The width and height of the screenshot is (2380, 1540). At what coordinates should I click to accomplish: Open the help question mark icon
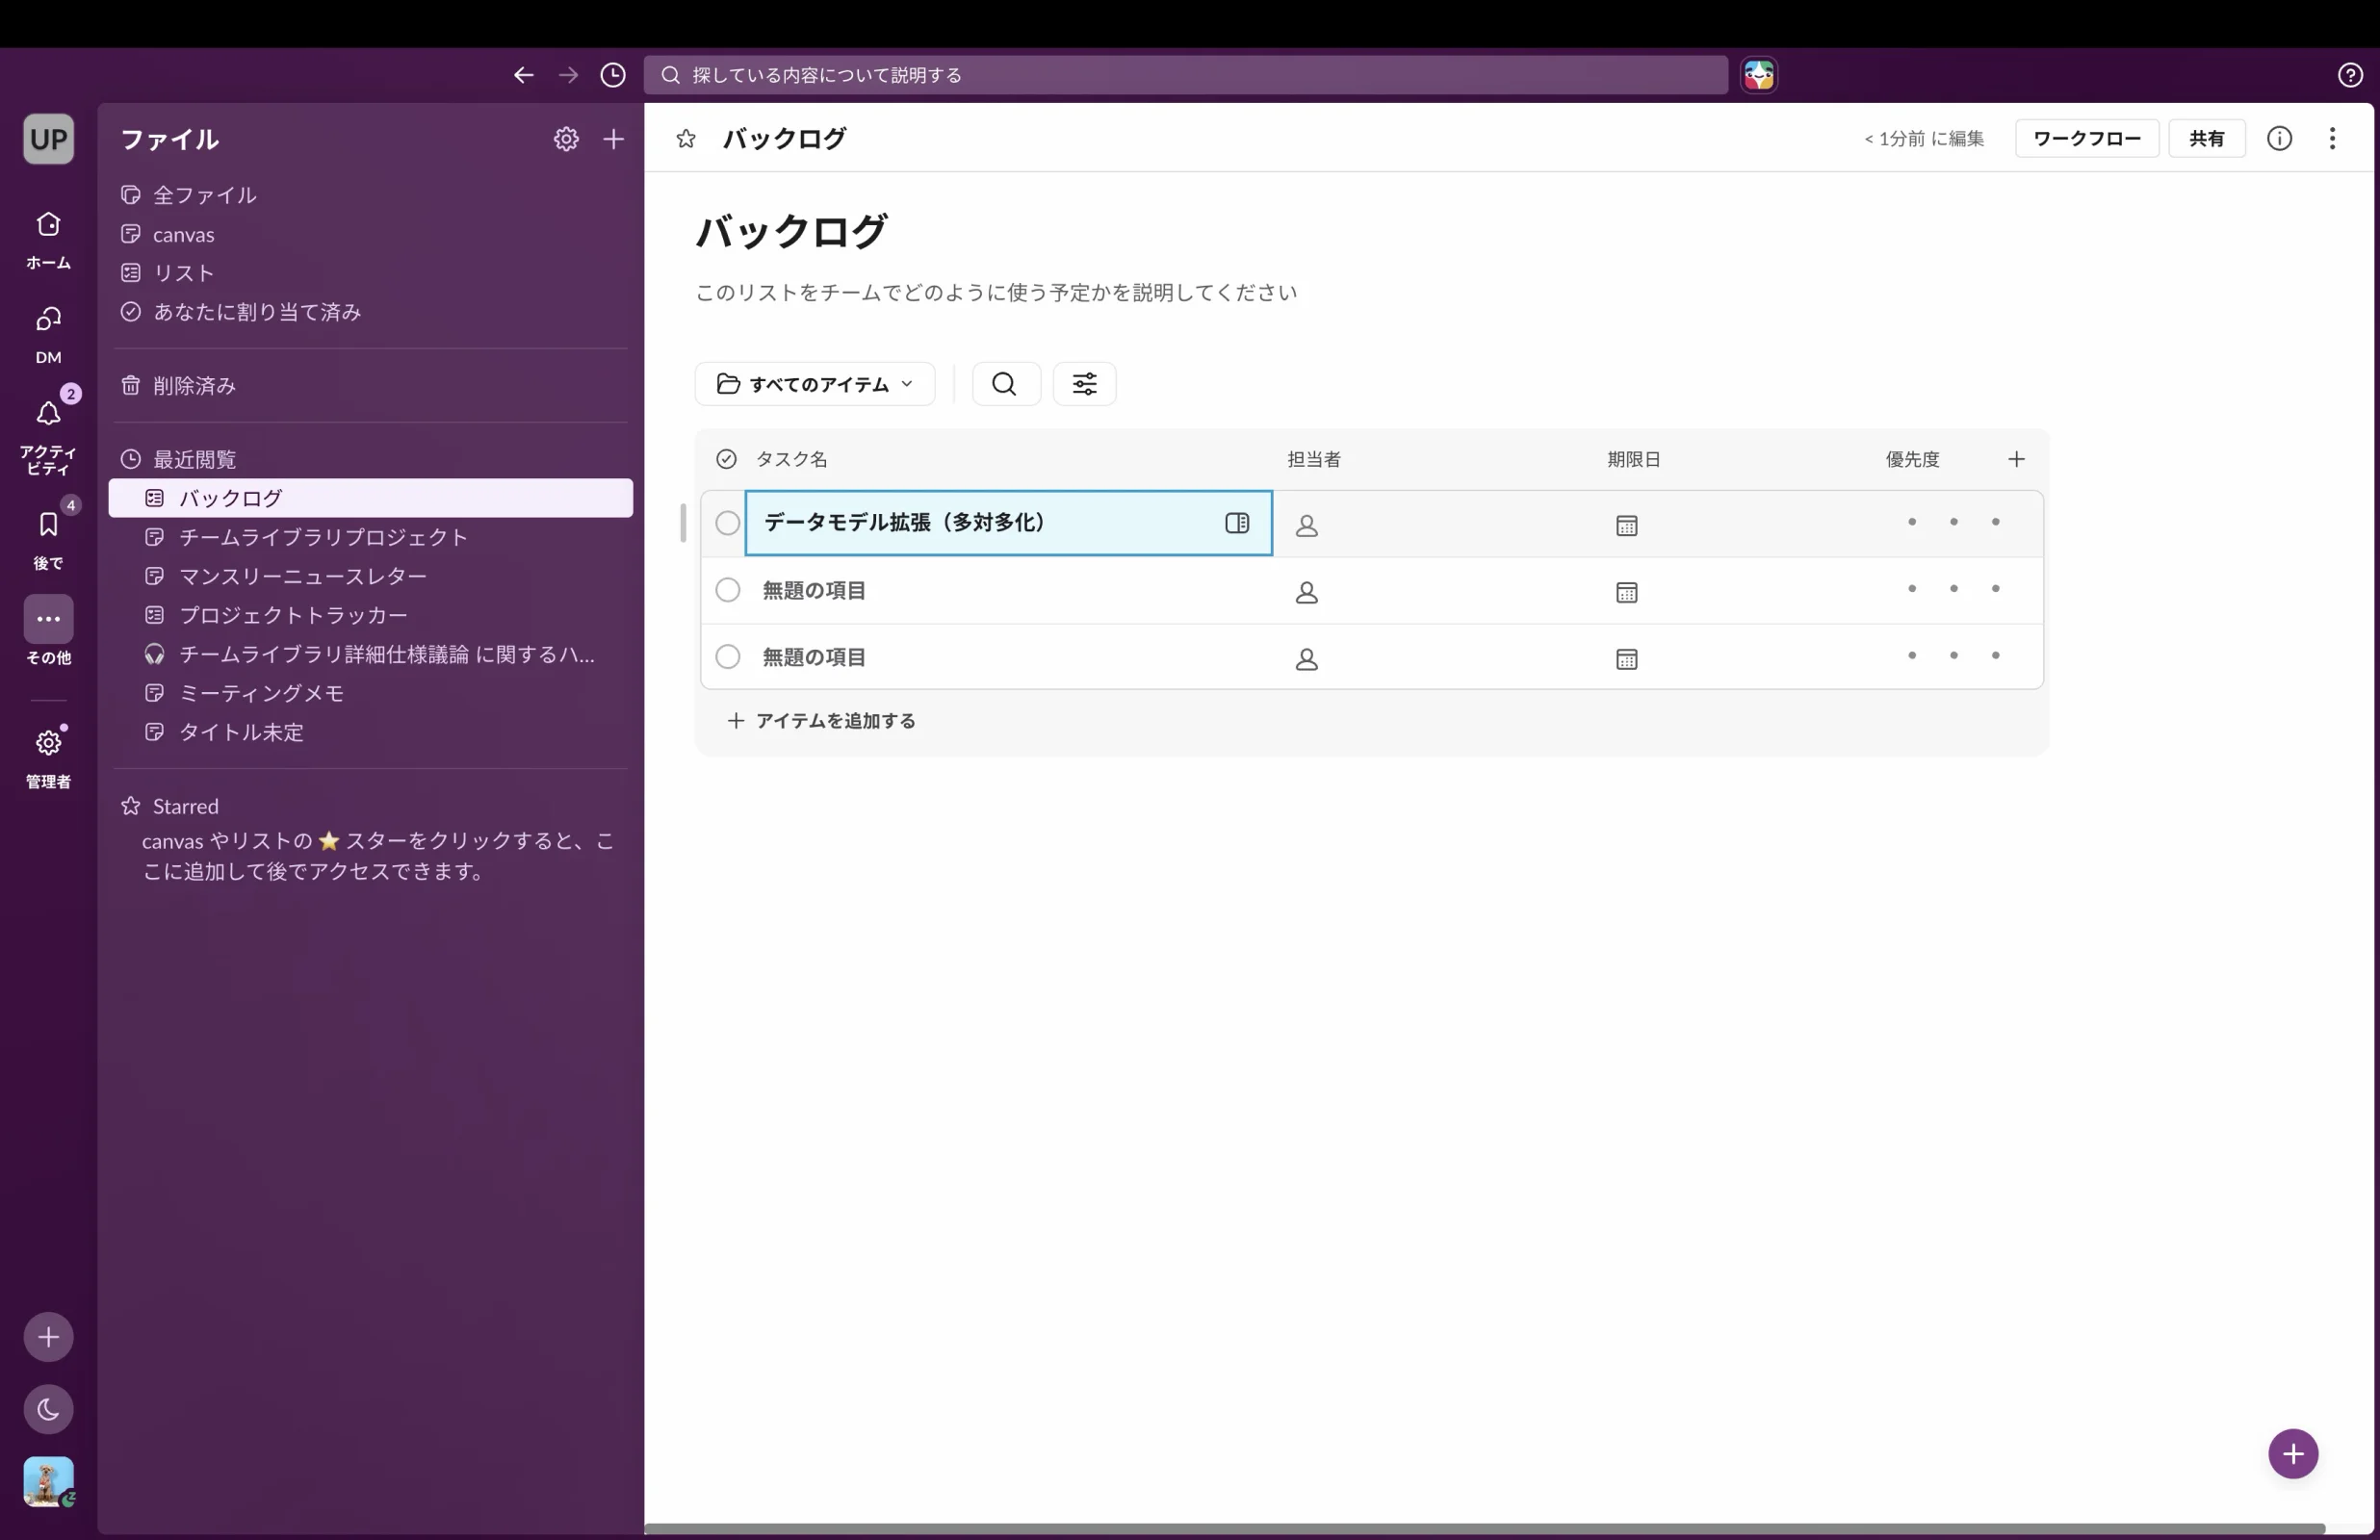[x=2350, y=75]
